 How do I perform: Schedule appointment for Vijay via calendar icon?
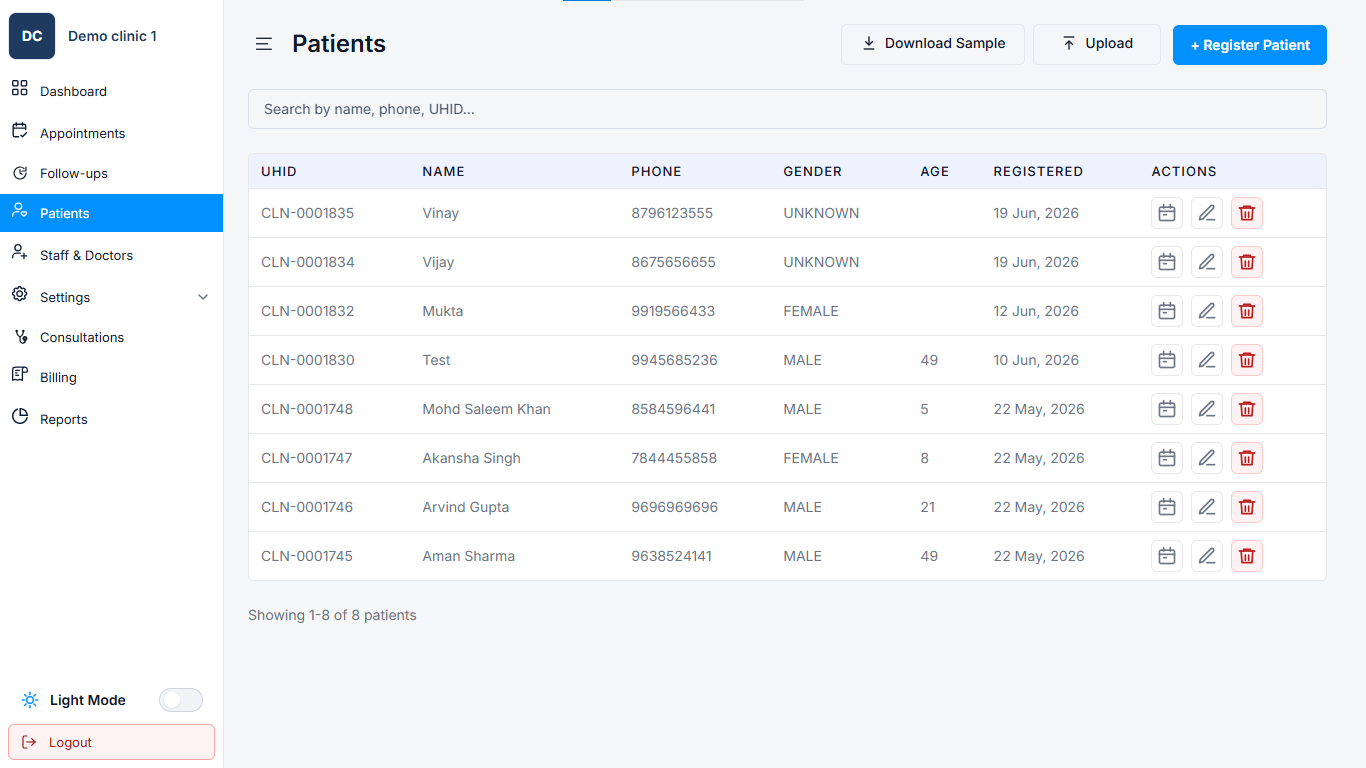pyautogui.click(x=1167, y=262)
